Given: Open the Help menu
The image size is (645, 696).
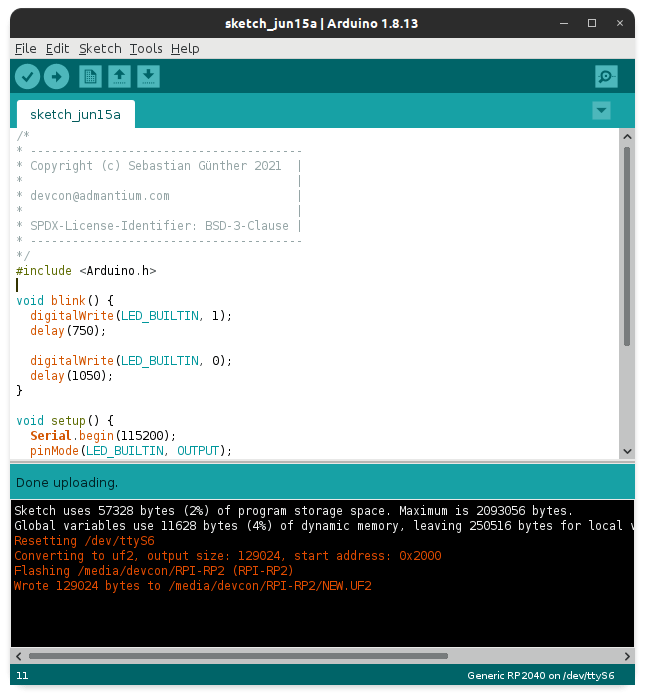Looking at the screenshot, I should point(185,48).
